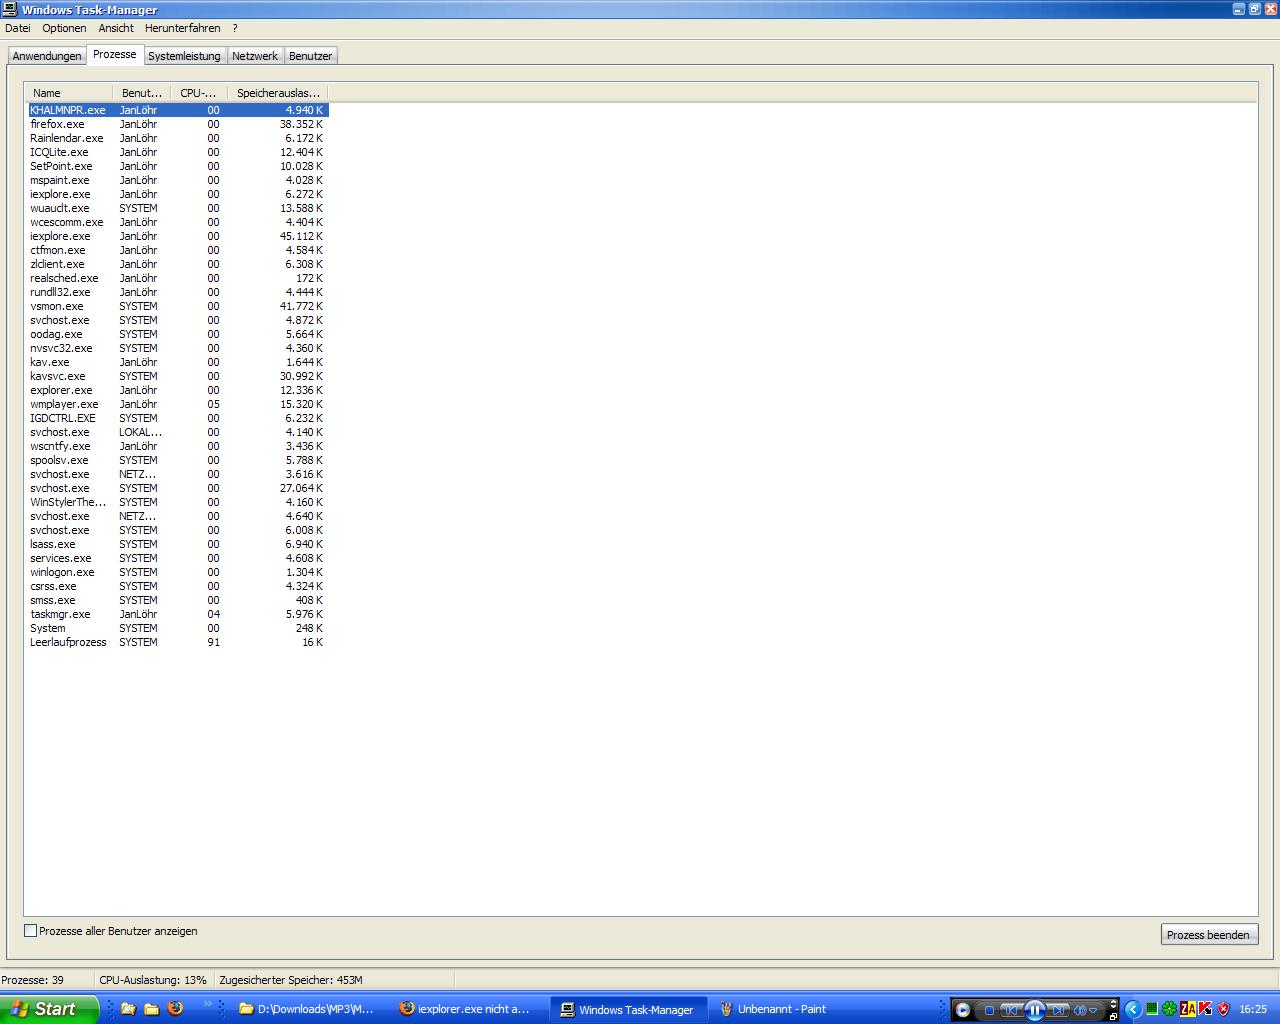Select the winlogon.exe process
Viewport: 1280px width, 1024px height.
tap(178, 572)
